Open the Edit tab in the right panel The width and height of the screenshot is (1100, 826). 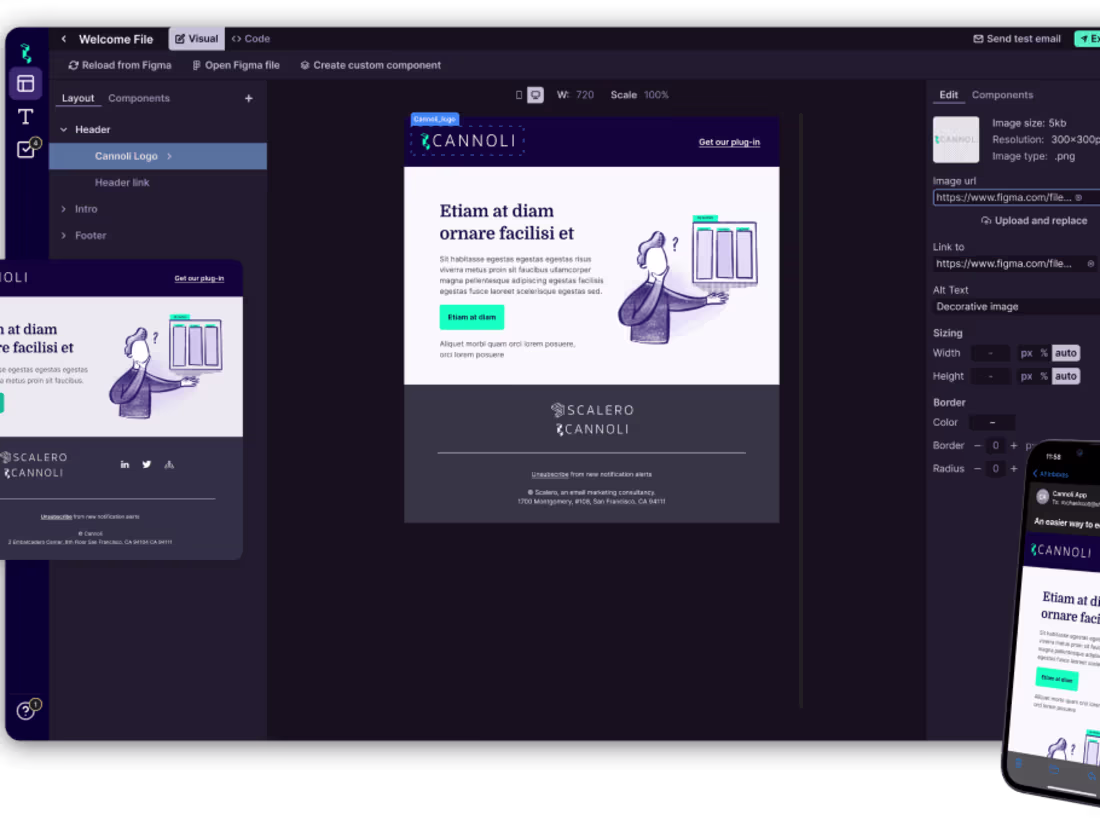pos(948,95)
